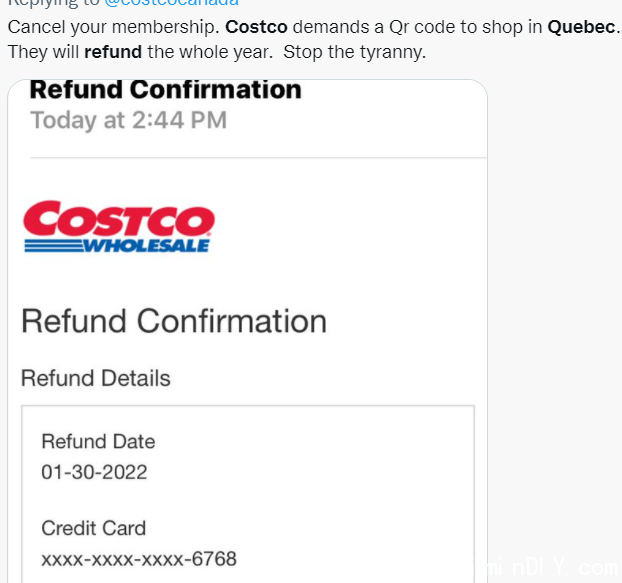Click the 'Stop the tyranny' tweet text
The height and width of the screenshot is (583, 622).
pyautogui.click(x=355, y=52)
